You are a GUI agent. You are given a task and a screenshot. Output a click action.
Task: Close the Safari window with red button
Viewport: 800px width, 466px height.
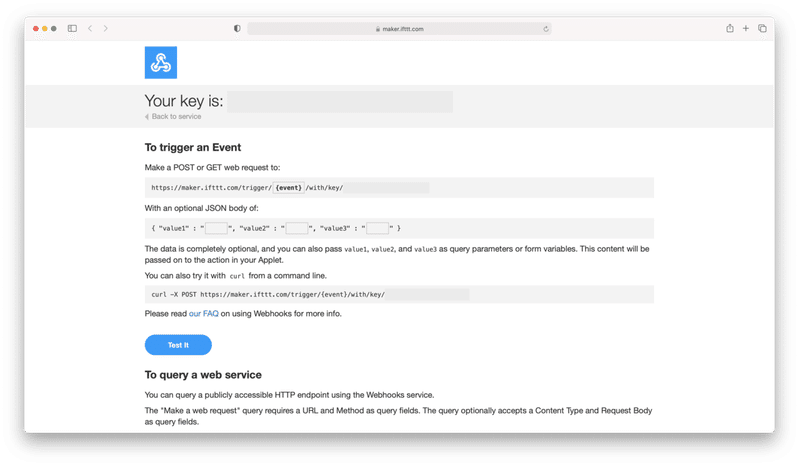(36, 29)
